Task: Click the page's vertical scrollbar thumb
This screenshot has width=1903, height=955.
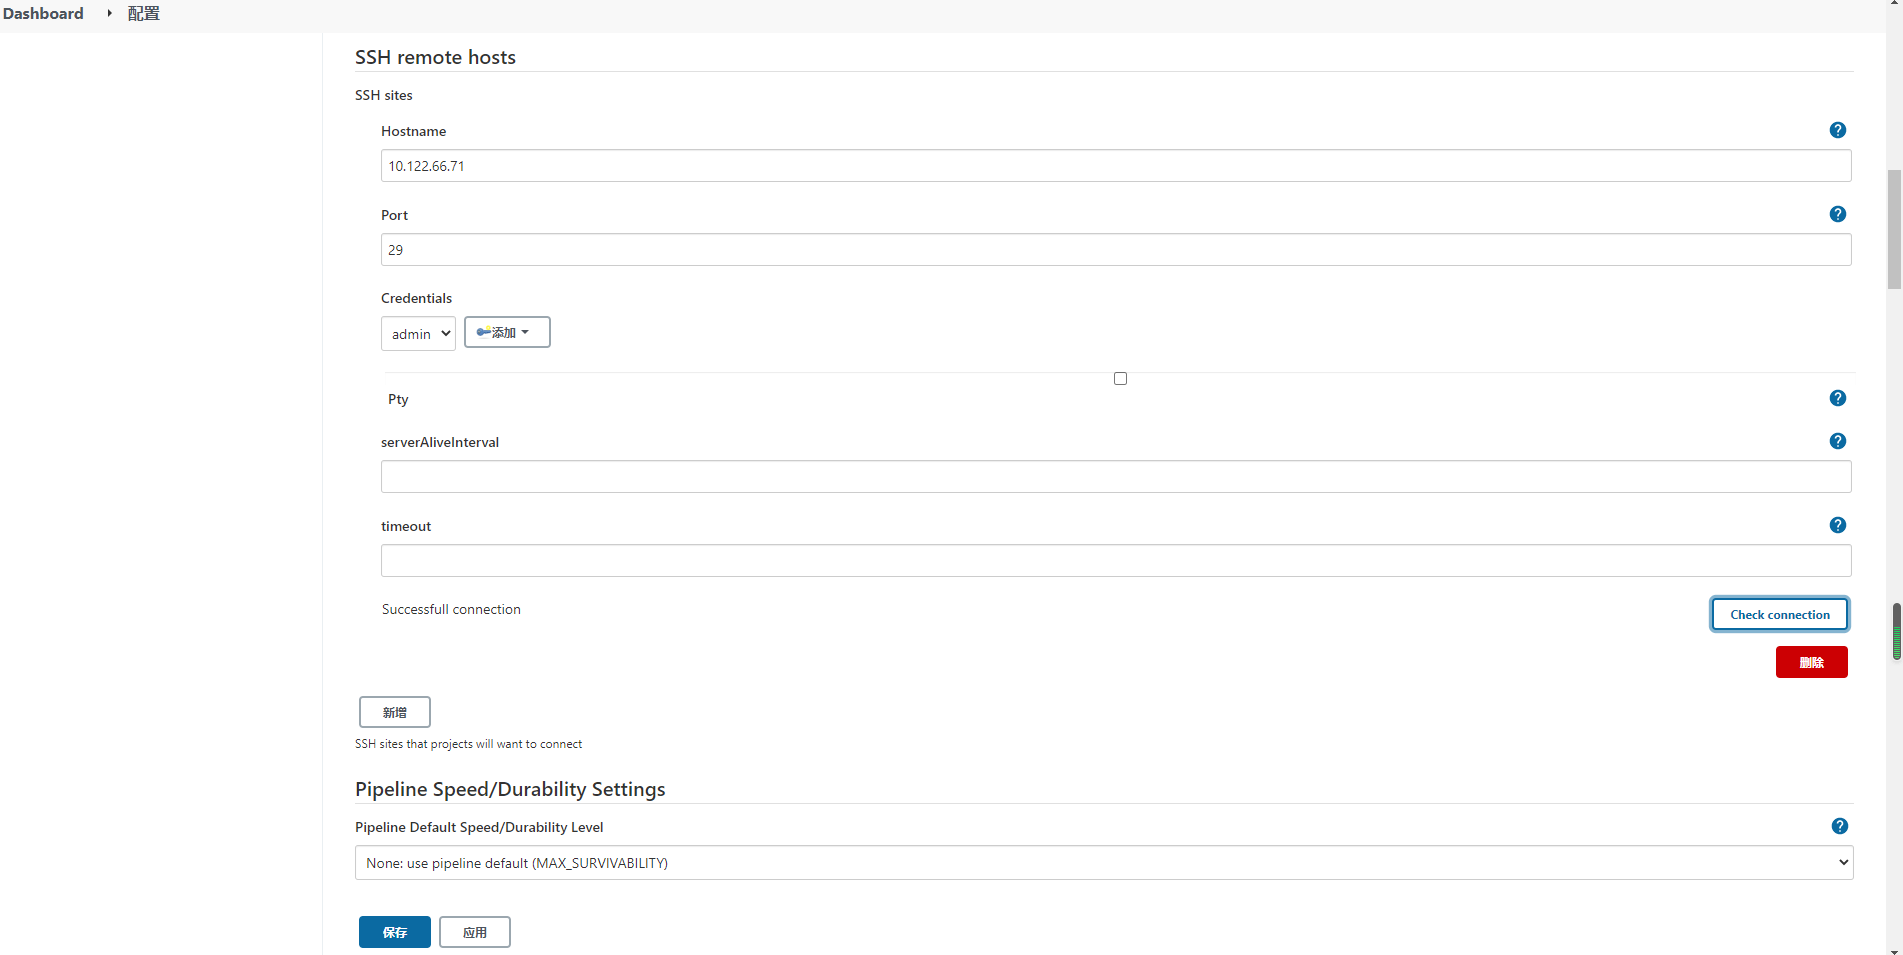Action: click(x=1895, y=631)
